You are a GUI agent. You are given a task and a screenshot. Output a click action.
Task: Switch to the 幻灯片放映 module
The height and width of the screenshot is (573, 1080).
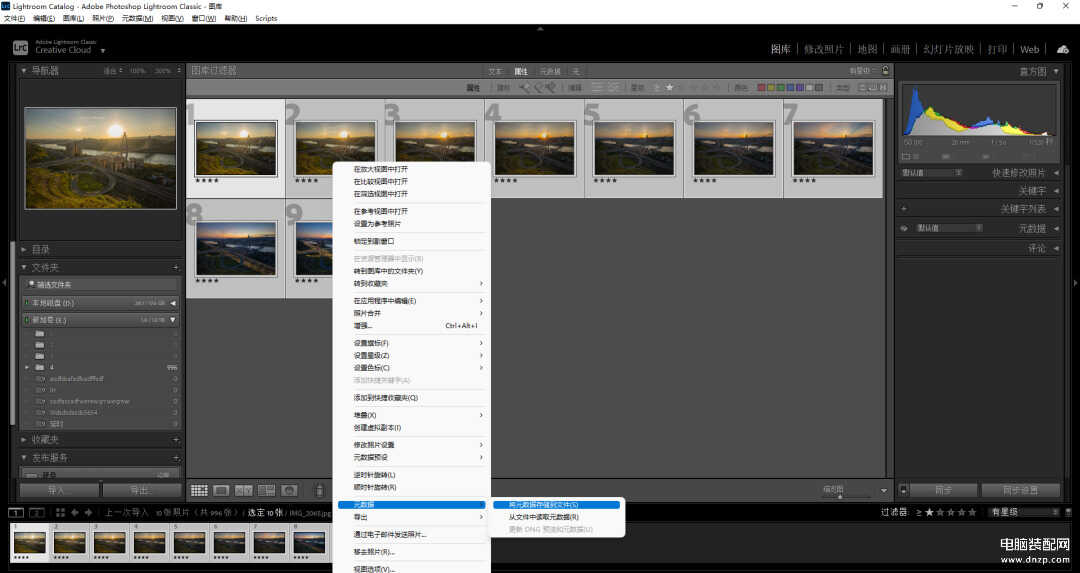948,49
